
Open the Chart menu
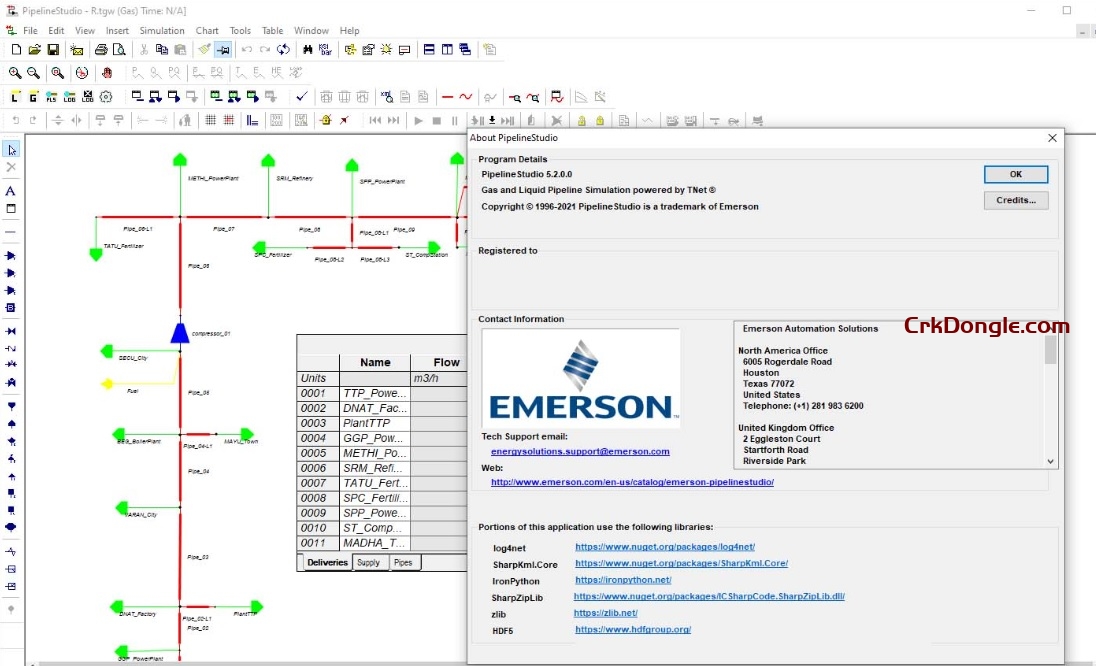206,30
